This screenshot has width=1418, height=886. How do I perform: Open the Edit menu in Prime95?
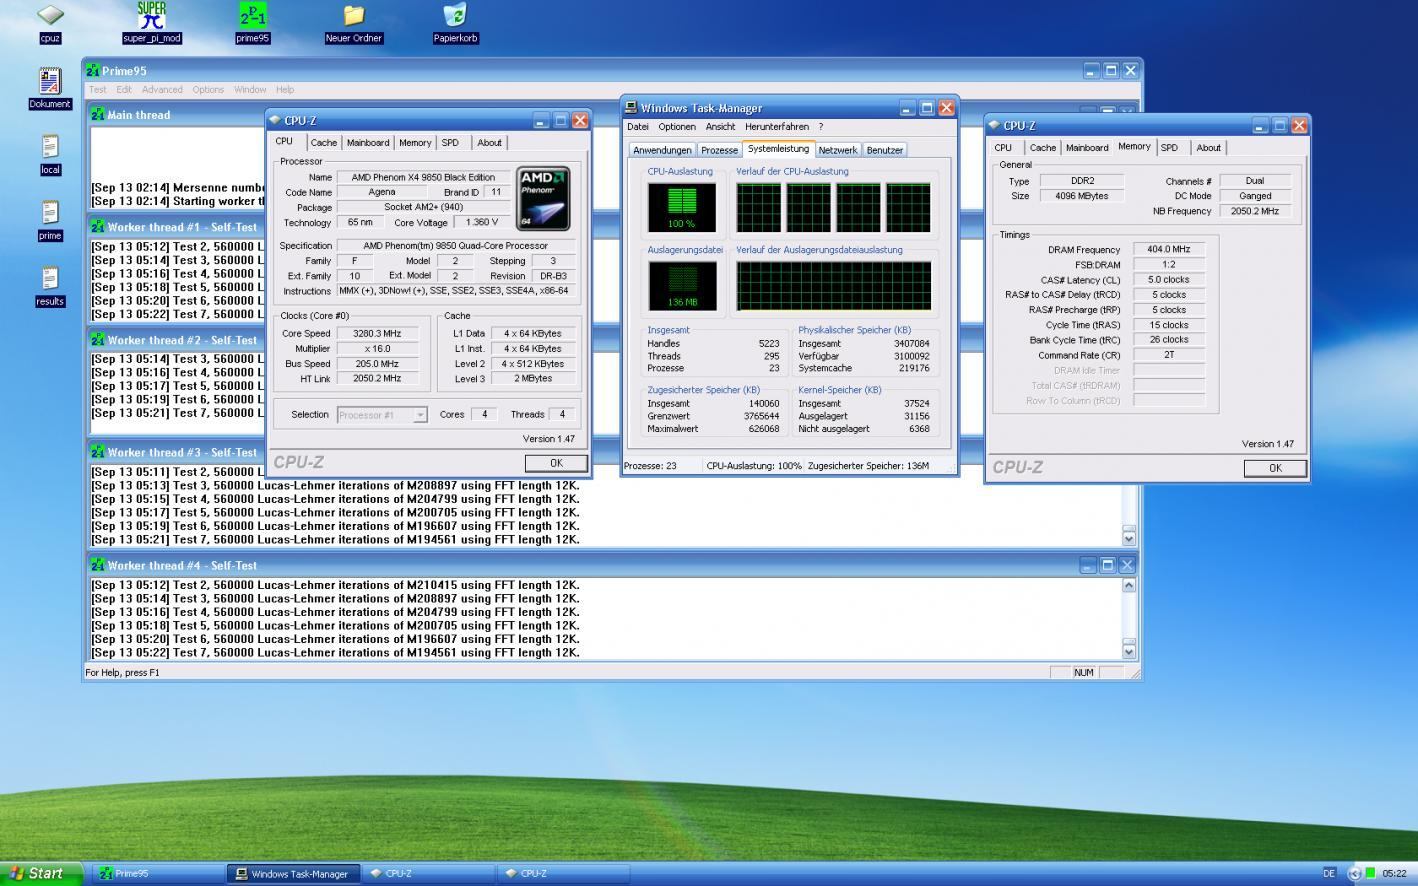tap(124, 90)
